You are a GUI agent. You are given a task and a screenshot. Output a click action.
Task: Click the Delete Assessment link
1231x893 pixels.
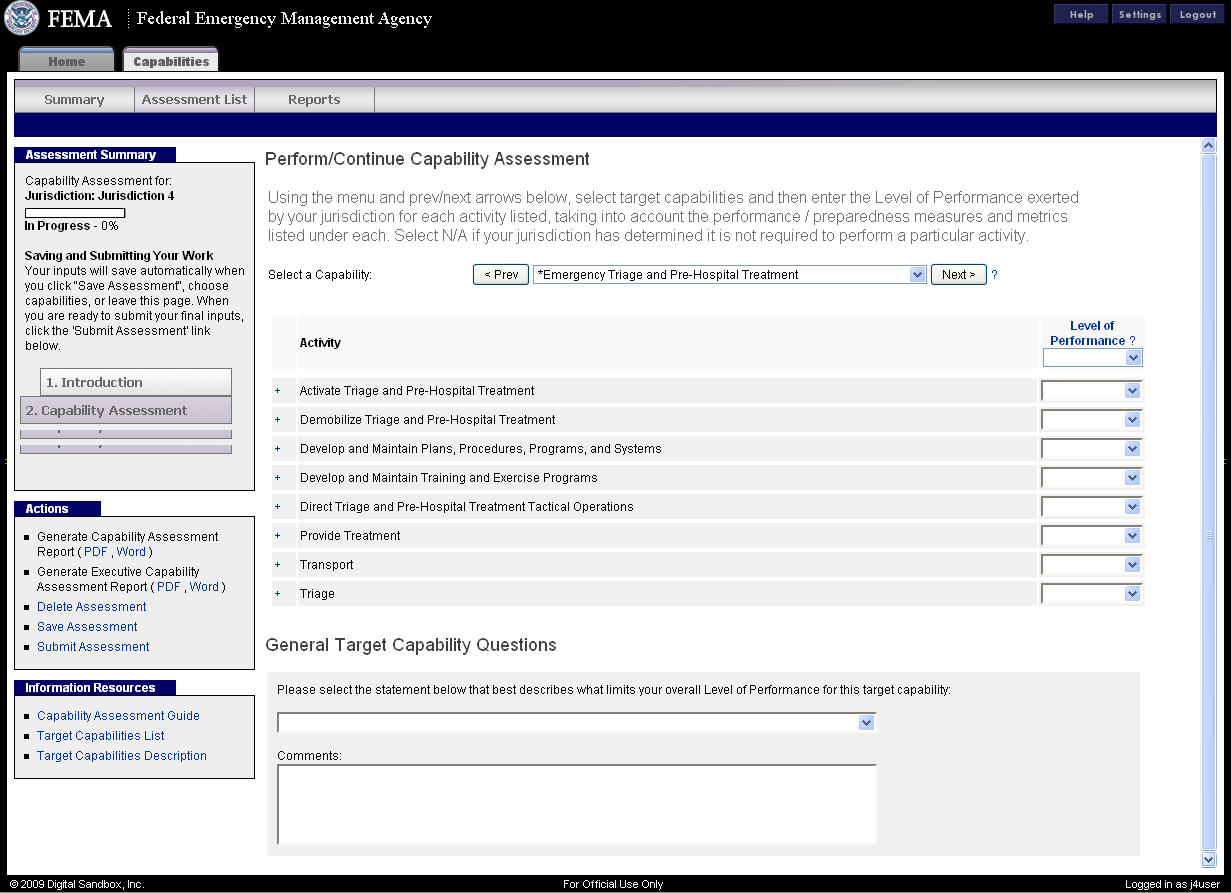(x=92, y=607)
